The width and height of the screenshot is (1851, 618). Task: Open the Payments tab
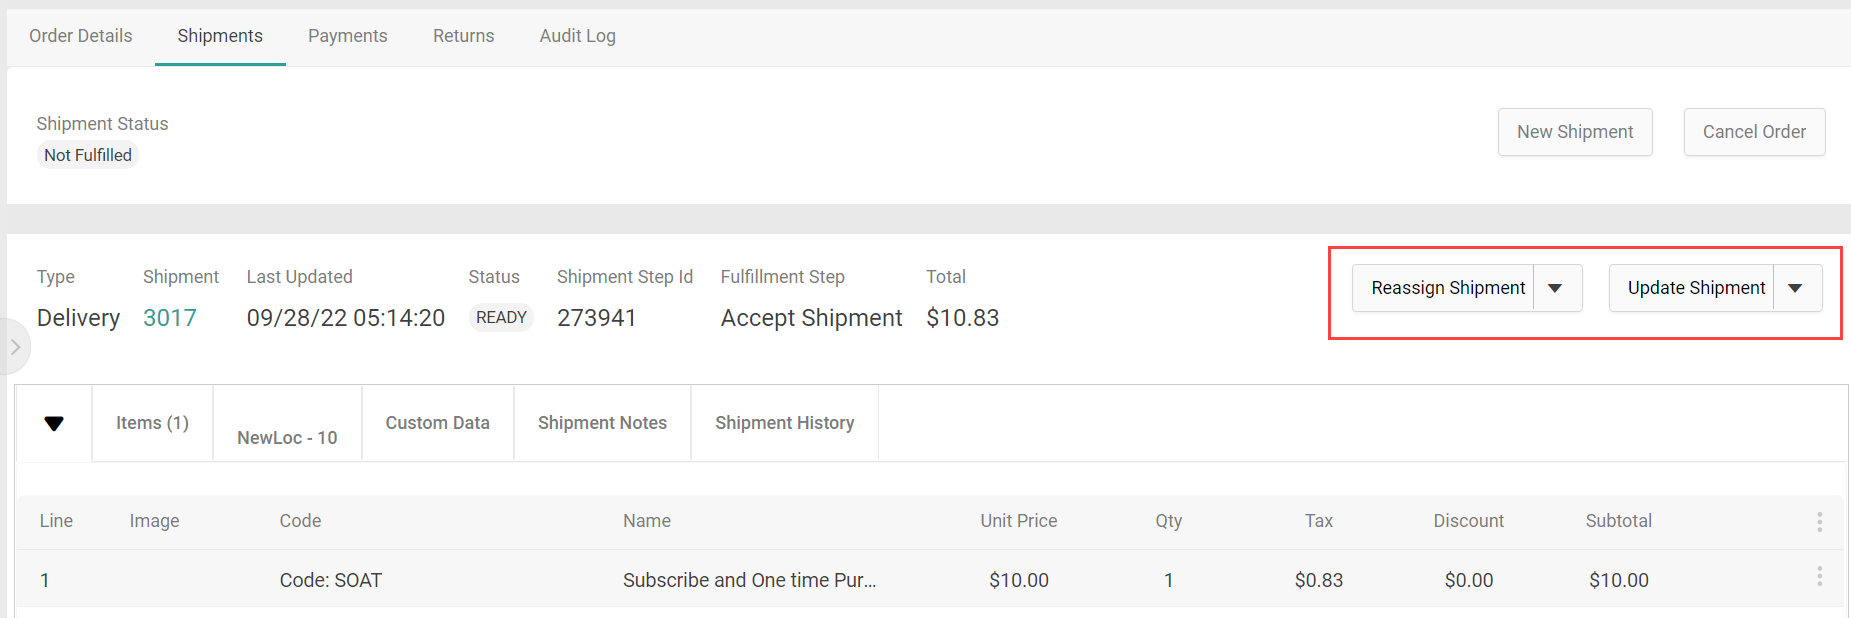[347, 36]
